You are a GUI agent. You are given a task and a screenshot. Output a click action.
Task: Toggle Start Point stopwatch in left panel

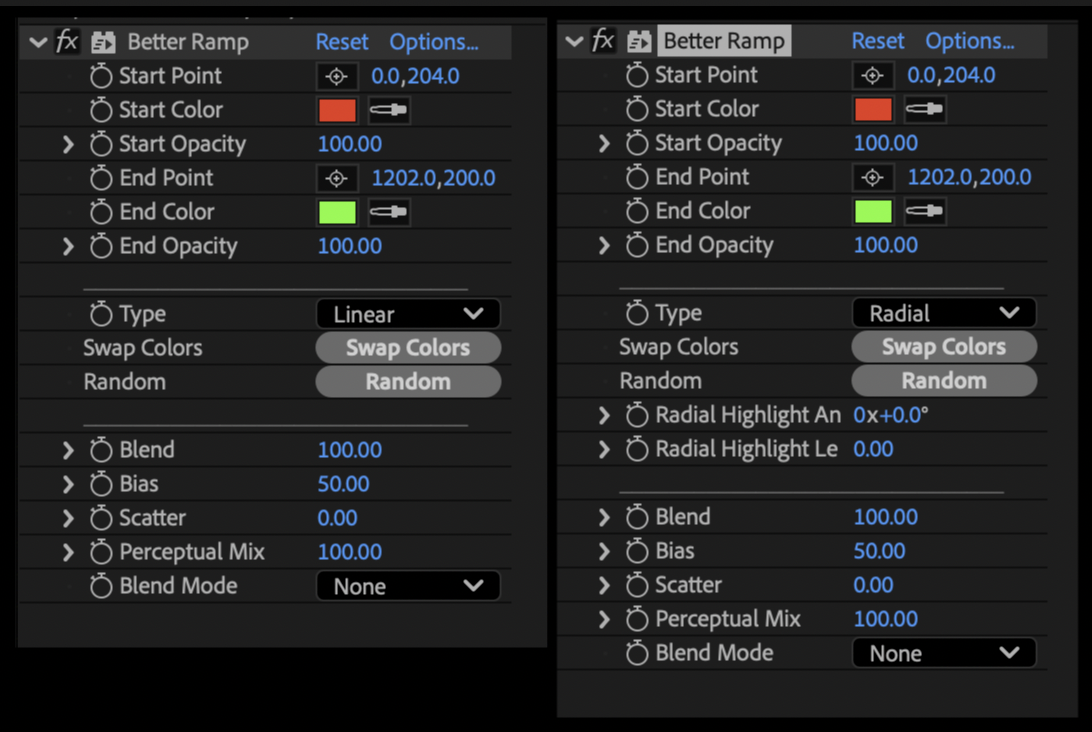[101, 76]
